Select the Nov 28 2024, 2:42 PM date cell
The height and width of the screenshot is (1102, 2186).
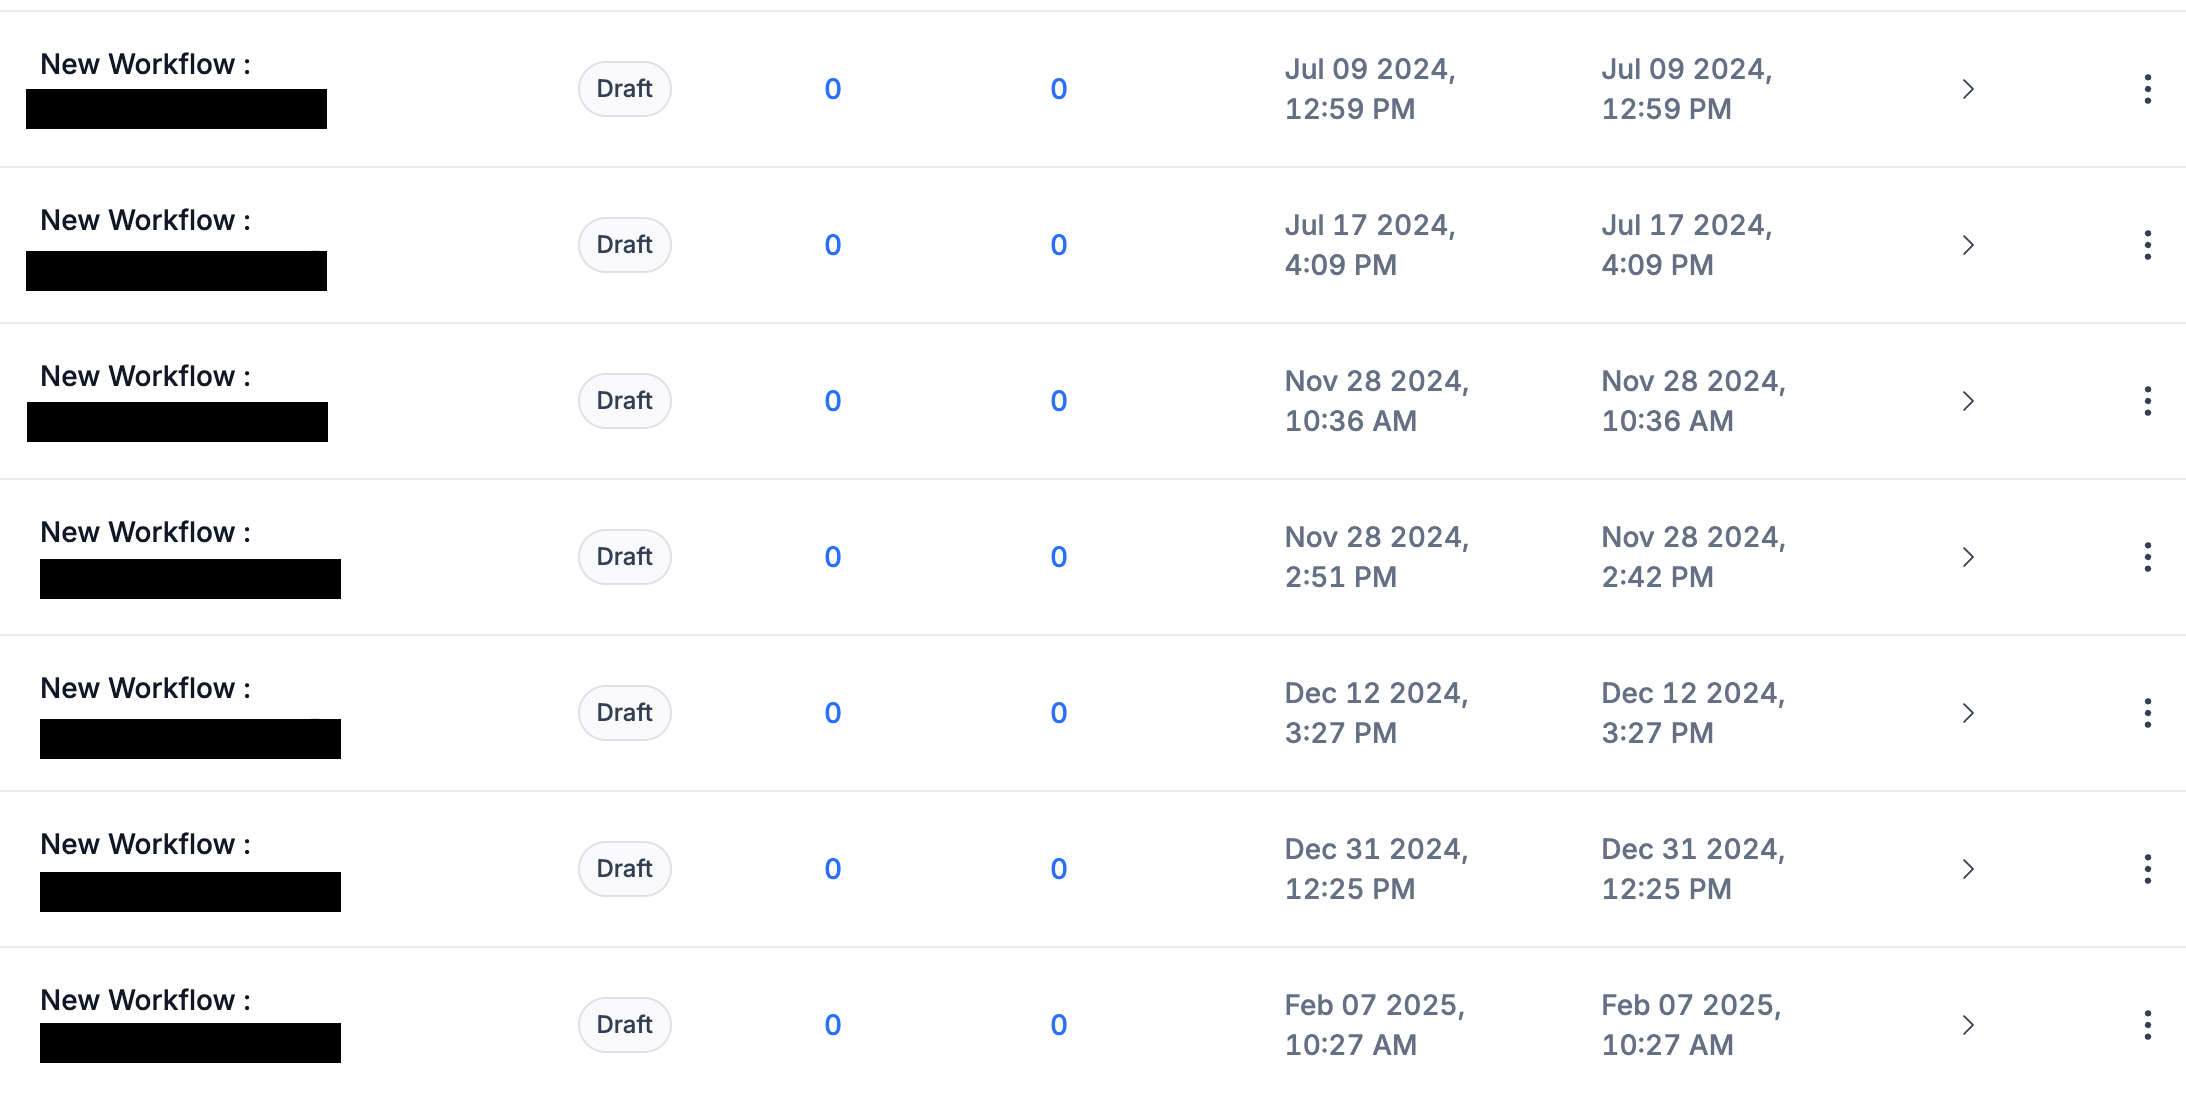(1693, 557)
